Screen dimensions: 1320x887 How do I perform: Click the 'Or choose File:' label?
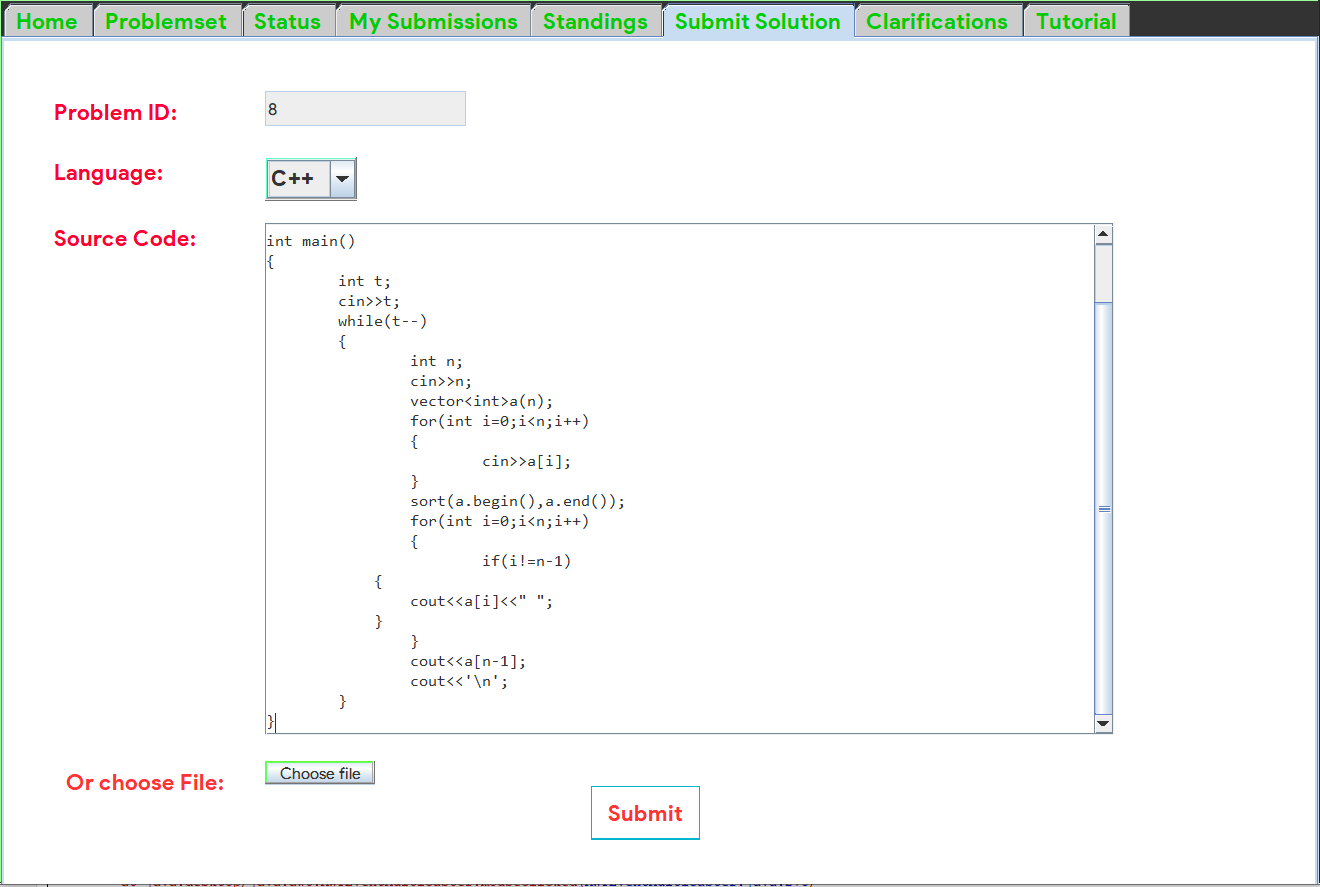coord(145,782)
